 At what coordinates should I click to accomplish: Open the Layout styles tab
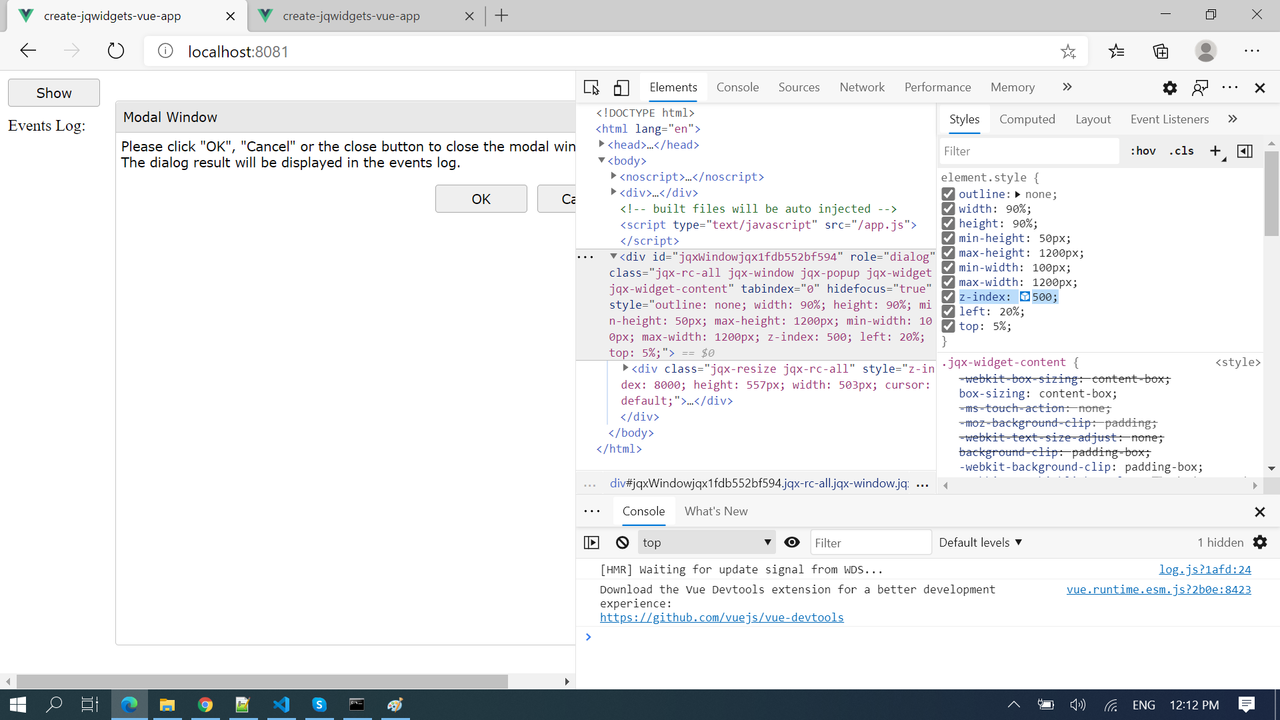[x=1093, y=119]
